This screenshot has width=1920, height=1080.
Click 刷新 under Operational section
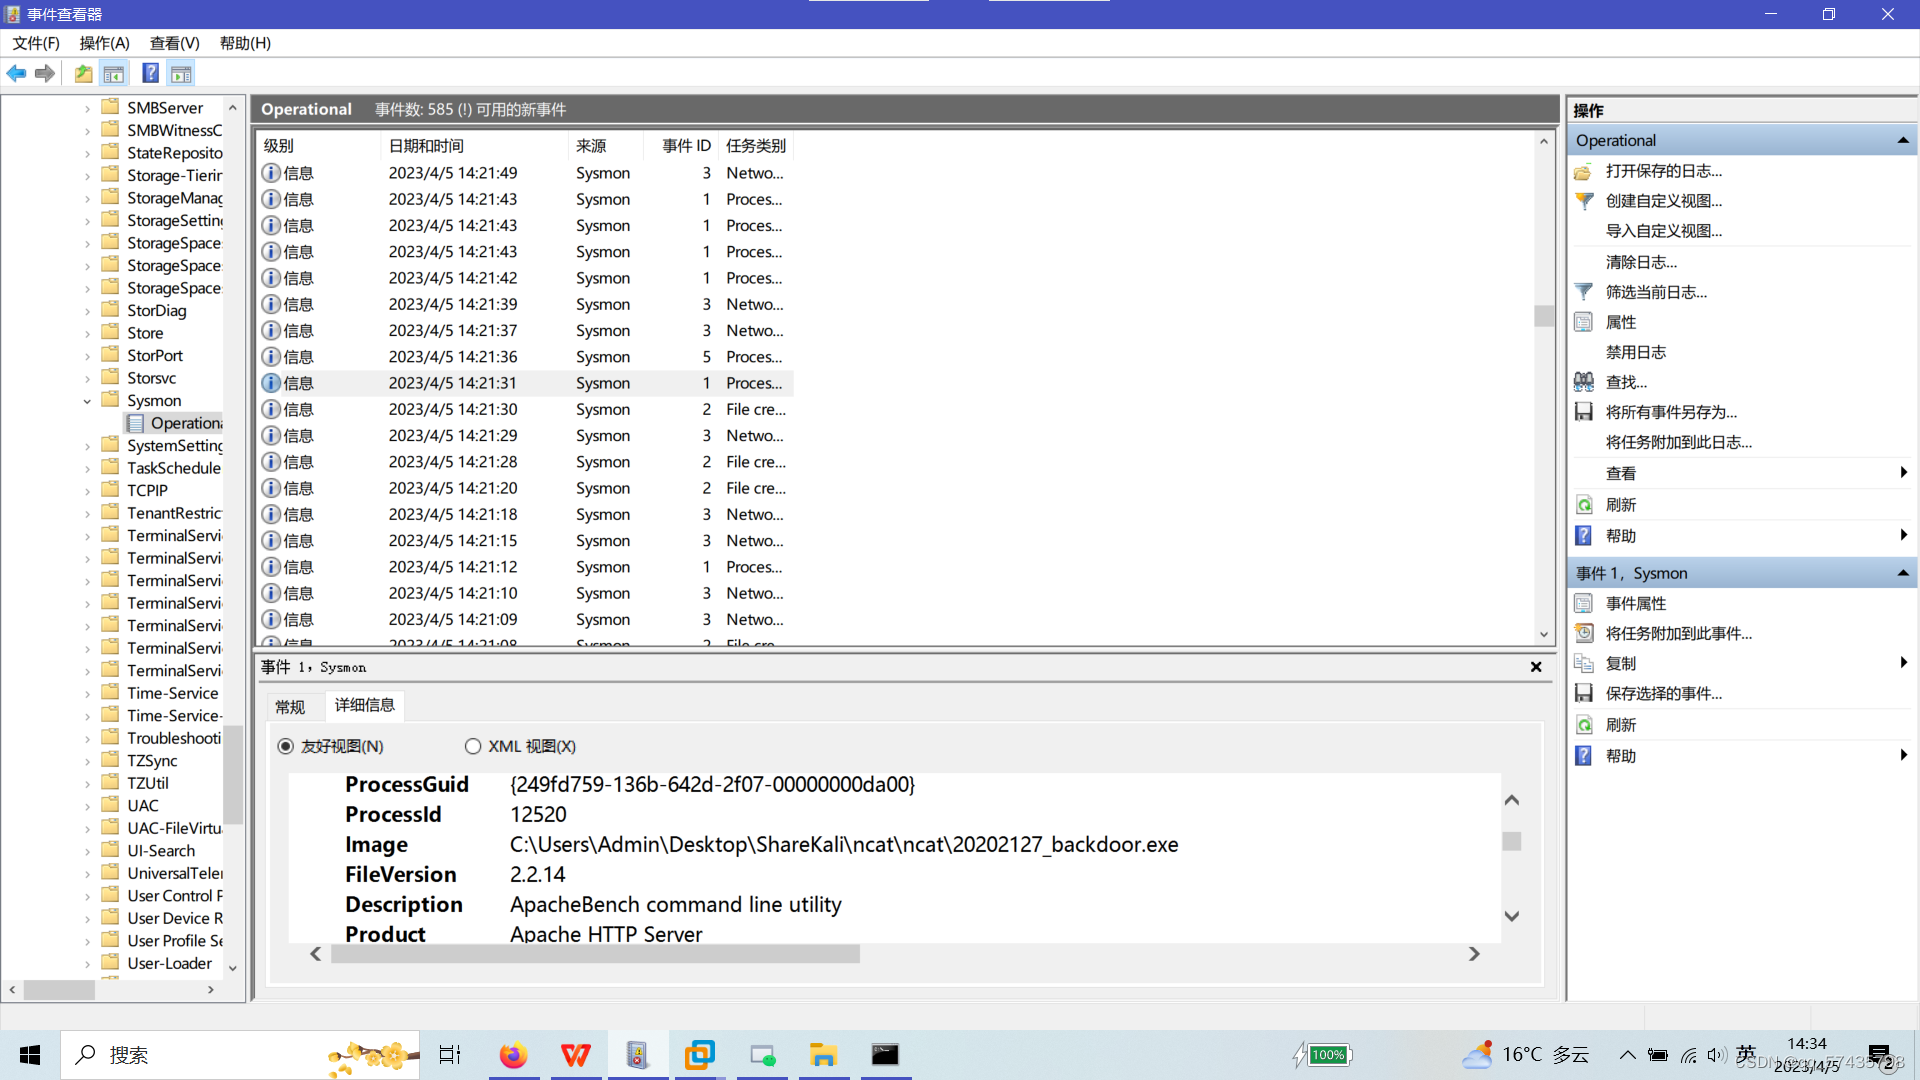coord(1620,505)
